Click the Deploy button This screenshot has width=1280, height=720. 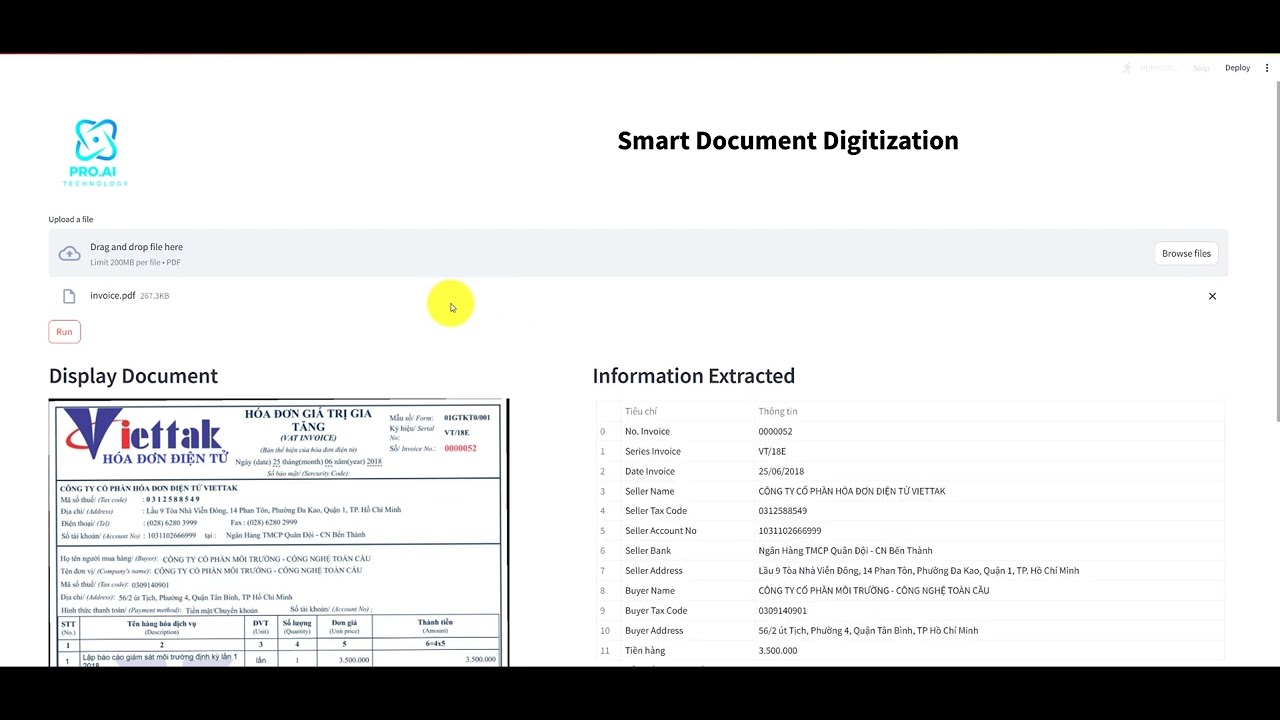click(x=1237, y=68)
